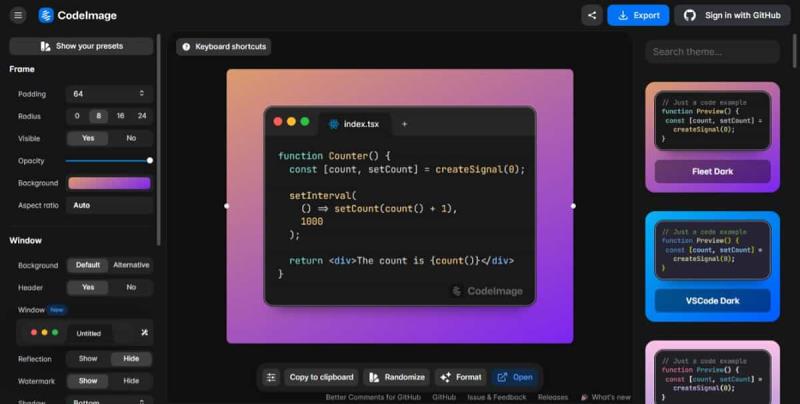This screenshot has width=800, height=404.
Task: Hide the Watermark
Action: click(131, 381)
